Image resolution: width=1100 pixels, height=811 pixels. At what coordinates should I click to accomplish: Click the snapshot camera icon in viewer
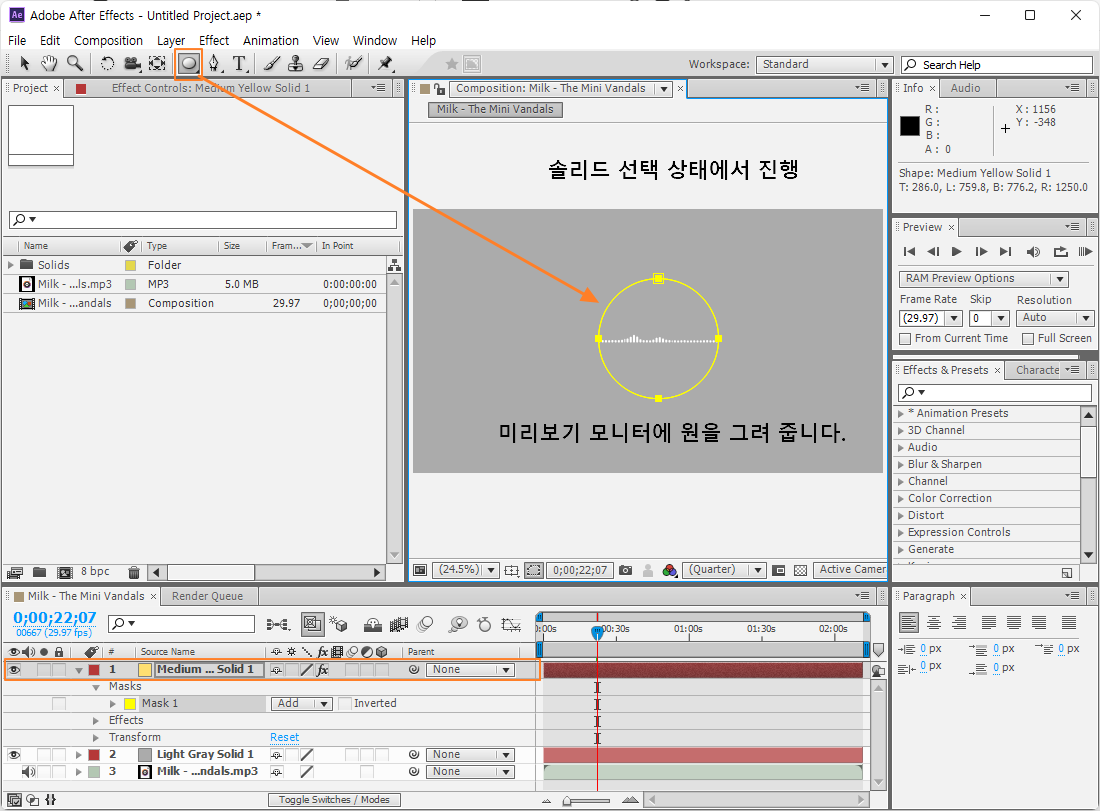pyautogui.click(x=626, y=570)
